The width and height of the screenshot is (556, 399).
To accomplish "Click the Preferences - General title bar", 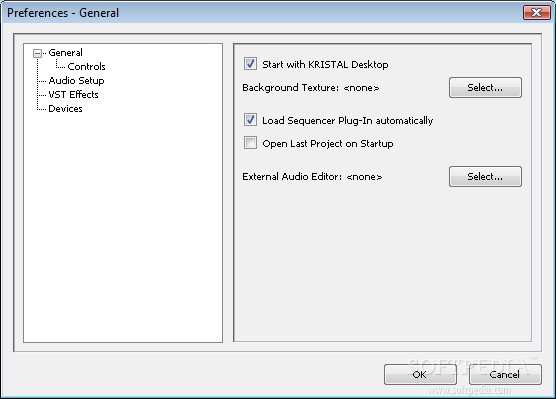I will click(x=262, y=13).
